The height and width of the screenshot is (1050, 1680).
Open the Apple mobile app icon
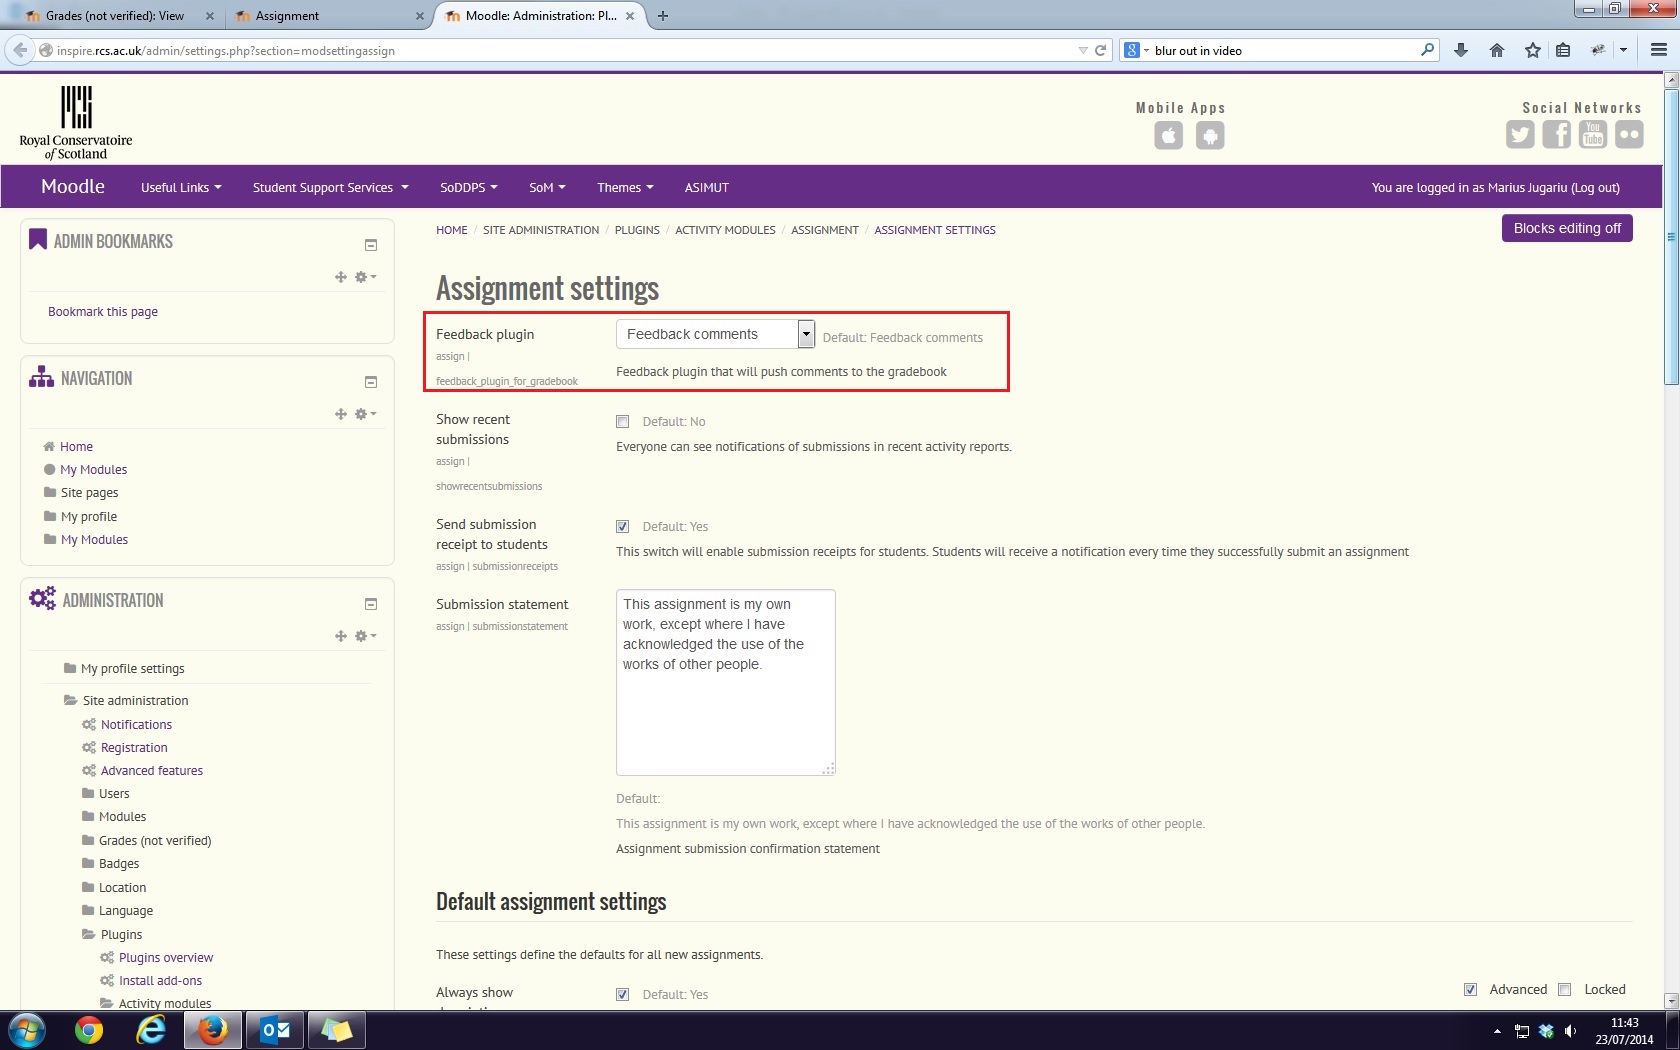click(x=1168, y=135)
